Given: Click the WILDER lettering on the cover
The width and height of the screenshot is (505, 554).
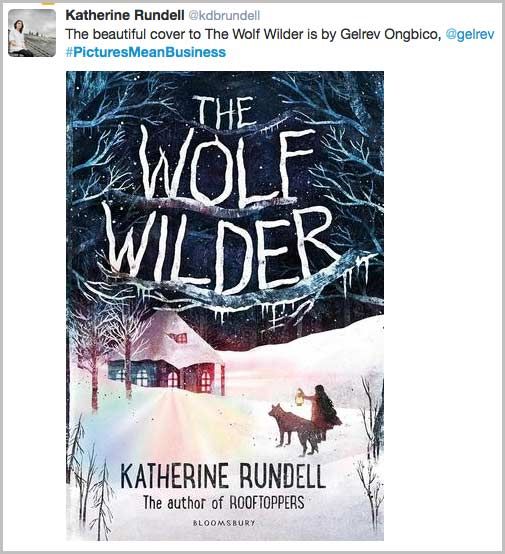Looking at the screenshot, I should tap(221, 251).
